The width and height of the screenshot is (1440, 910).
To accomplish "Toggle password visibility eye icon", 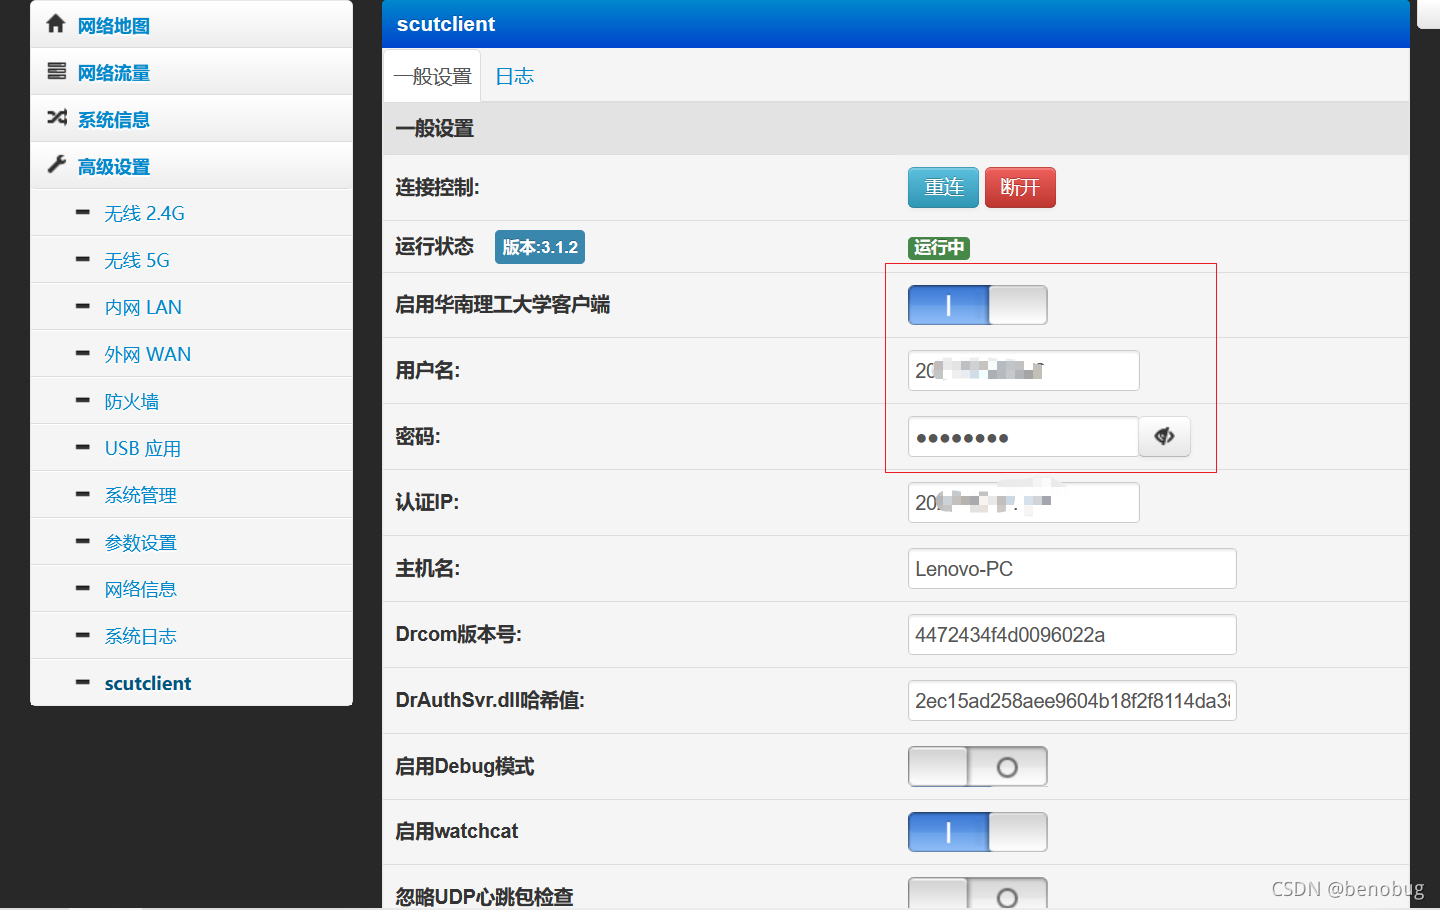I will (x=1164, y=436).
